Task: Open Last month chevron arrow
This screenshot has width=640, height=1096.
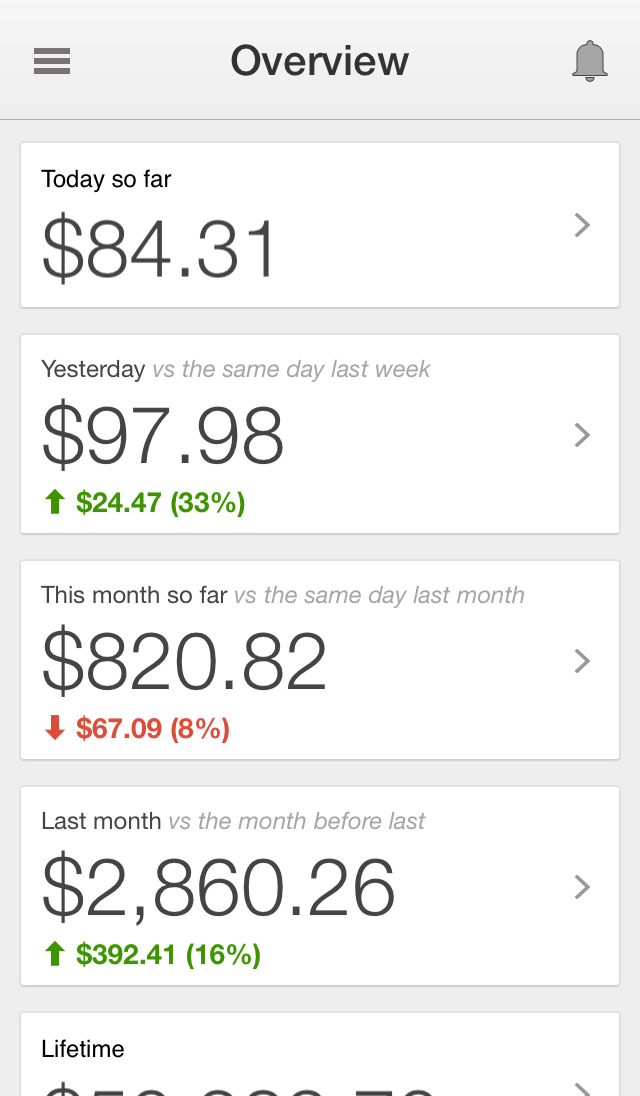Action: pyautogui.click(x=583, y=887)
